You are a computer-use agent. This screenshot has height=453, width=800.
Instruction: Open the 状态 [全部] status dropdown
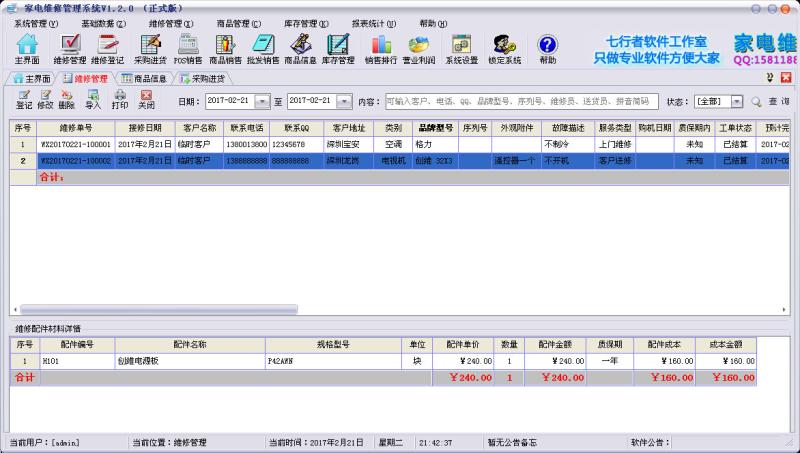click(x=737, y=102)
